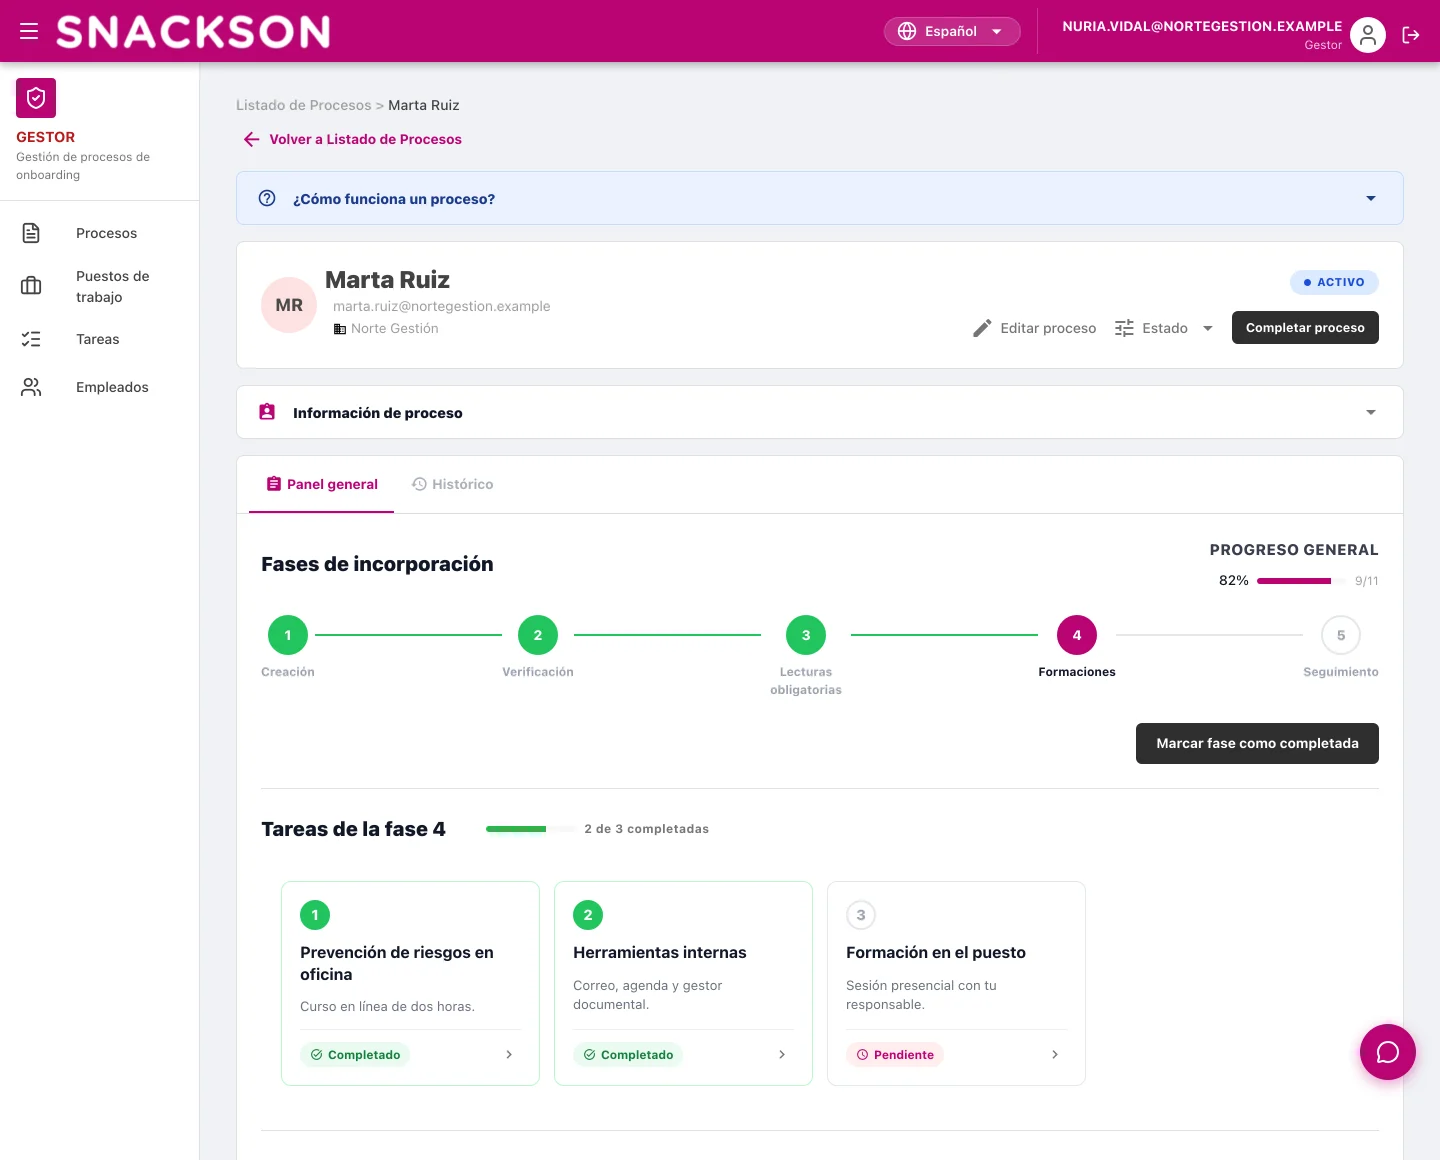Click the phase 4 tasks progress bar
Screen dimensions: 1440x1160
pos(530,829)
